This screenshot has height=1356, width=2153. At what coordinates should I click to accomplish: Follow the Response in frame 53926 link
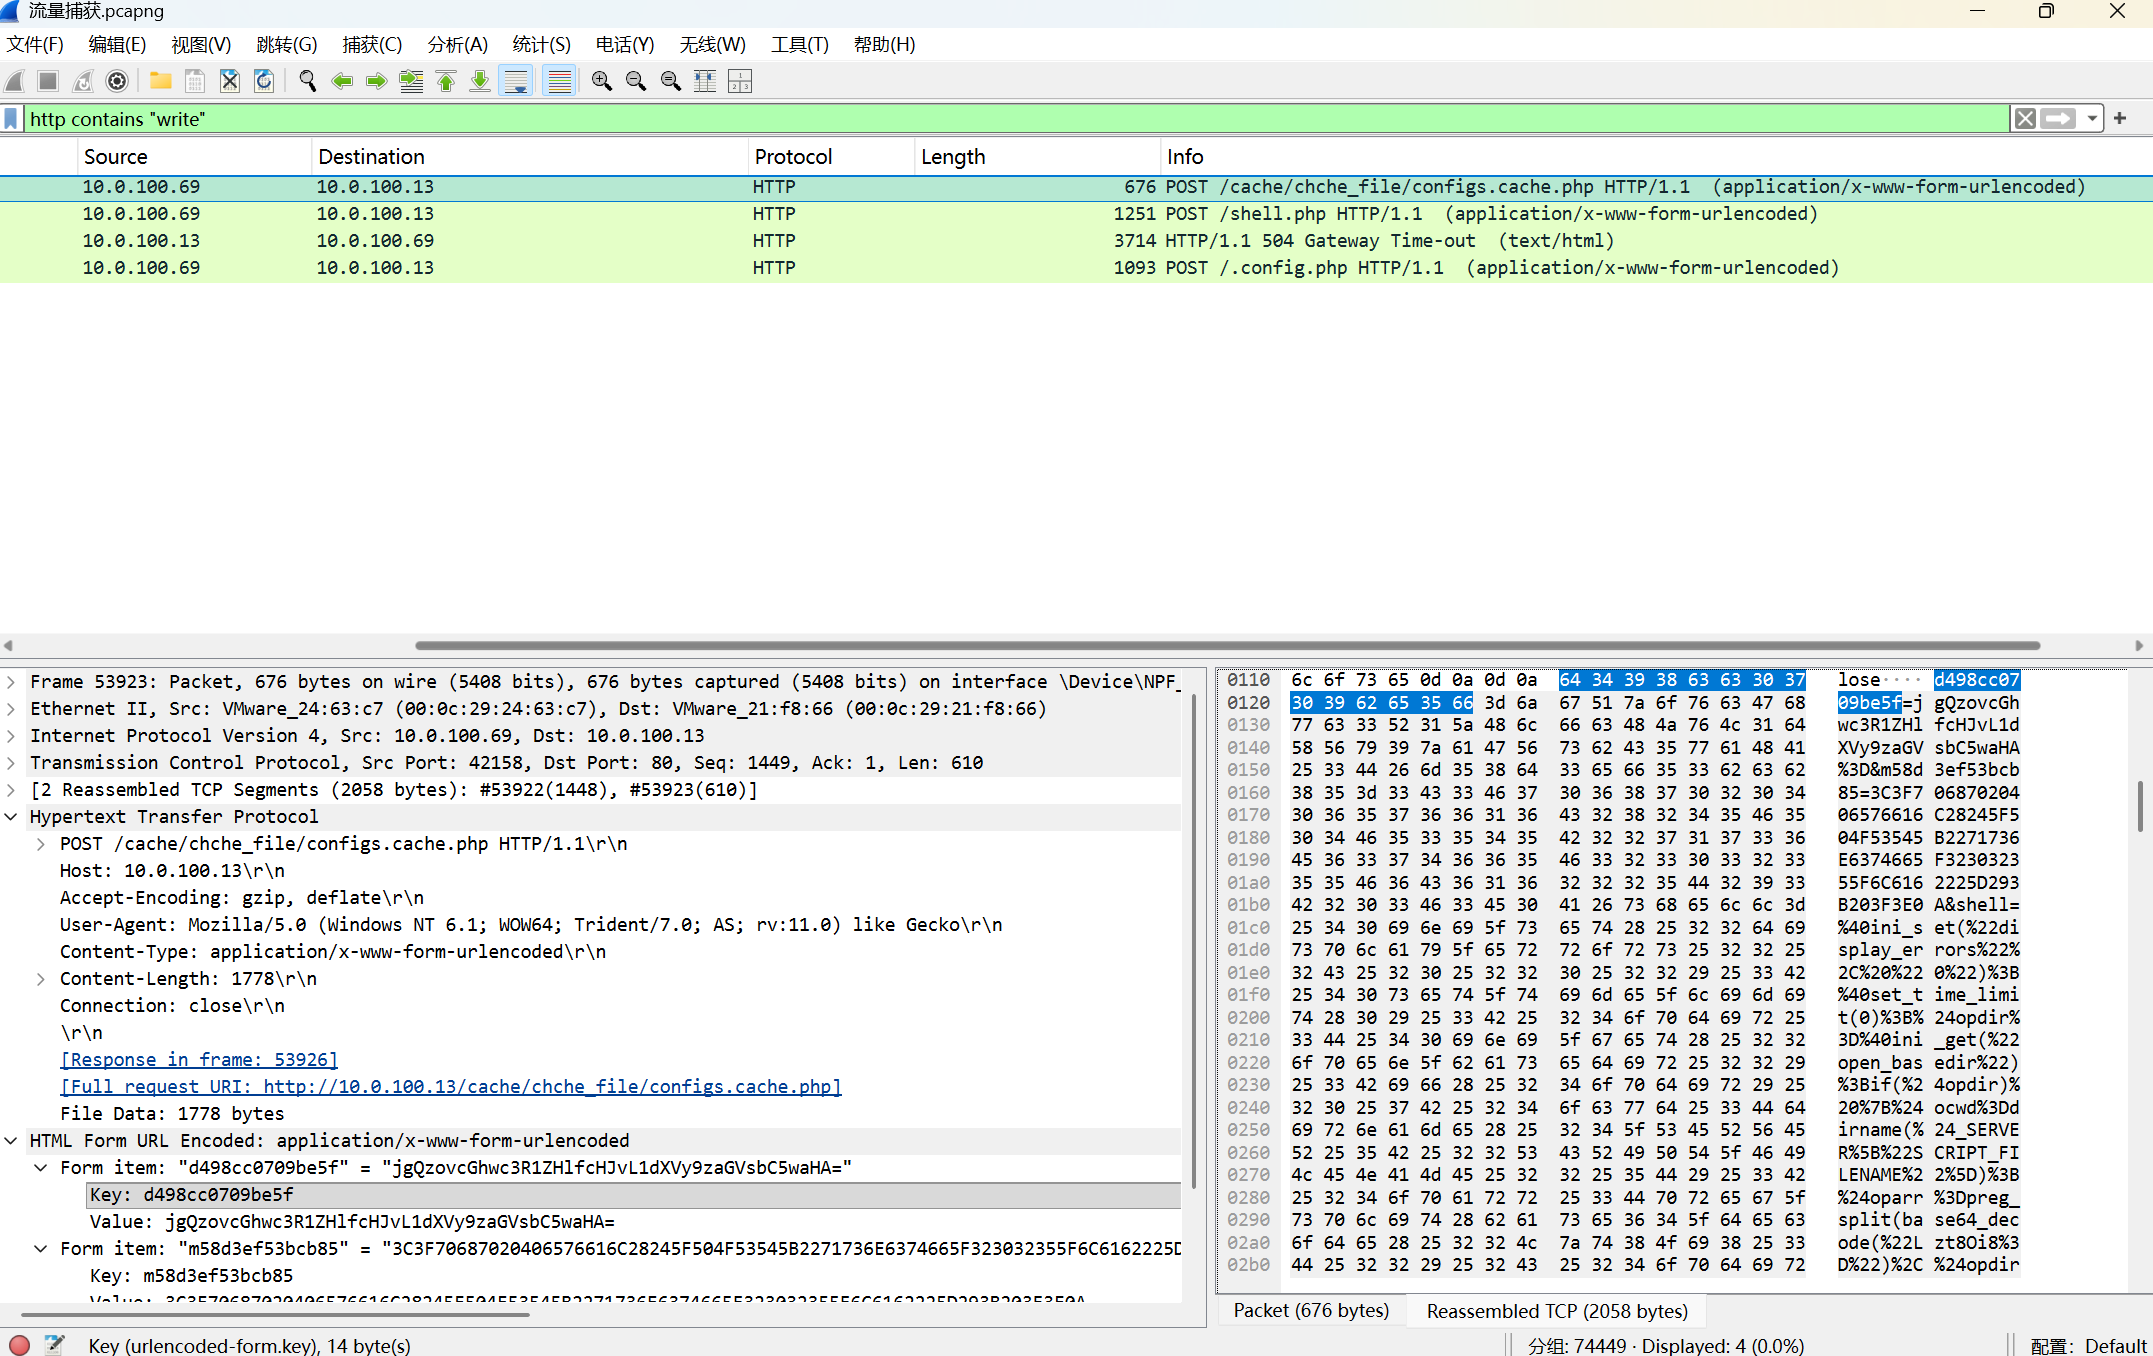(199, 1060)
